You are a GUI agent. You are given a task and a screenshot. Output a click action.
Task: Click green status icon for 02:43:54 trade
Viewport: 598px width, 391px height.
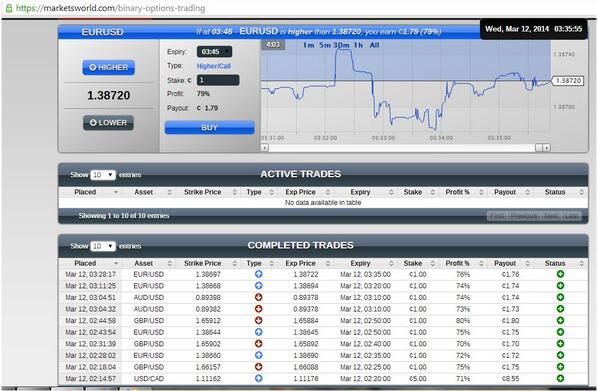[560, 332]
